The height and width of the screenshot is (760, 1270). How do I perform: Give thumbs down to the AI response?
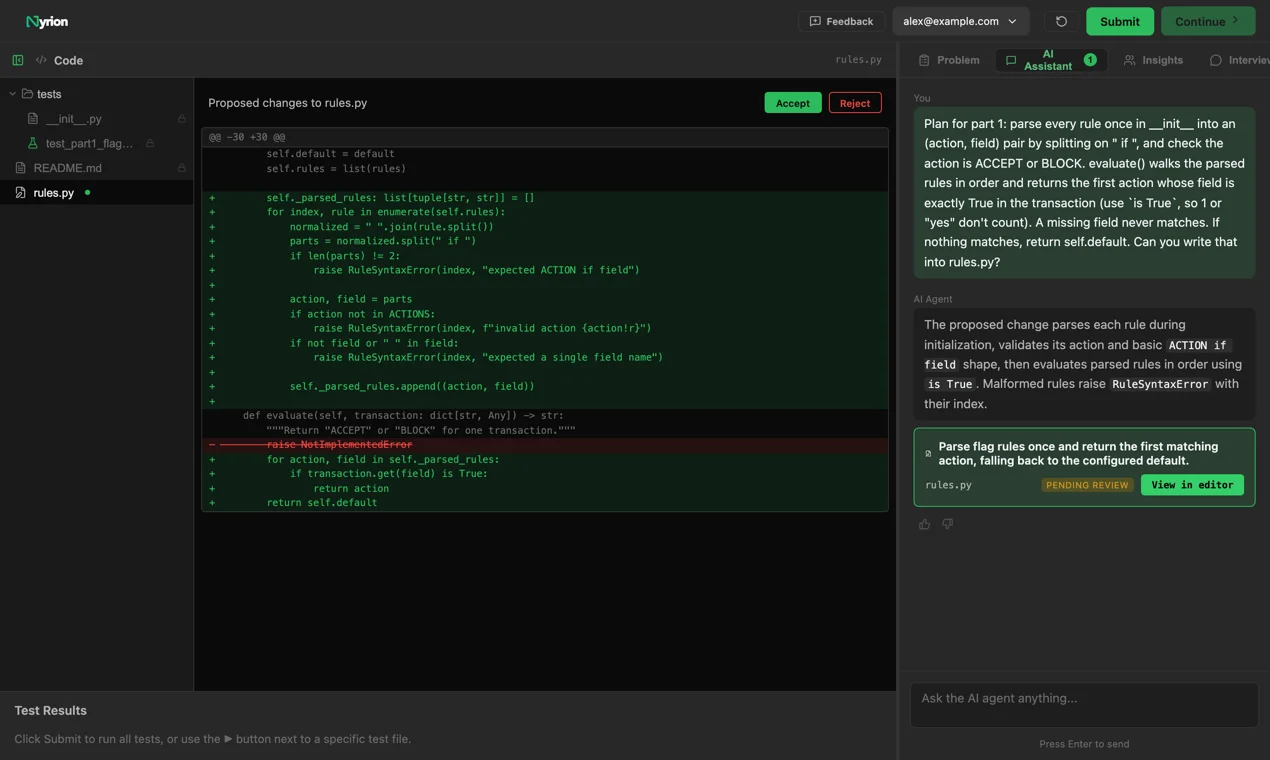tap(947, 524)
